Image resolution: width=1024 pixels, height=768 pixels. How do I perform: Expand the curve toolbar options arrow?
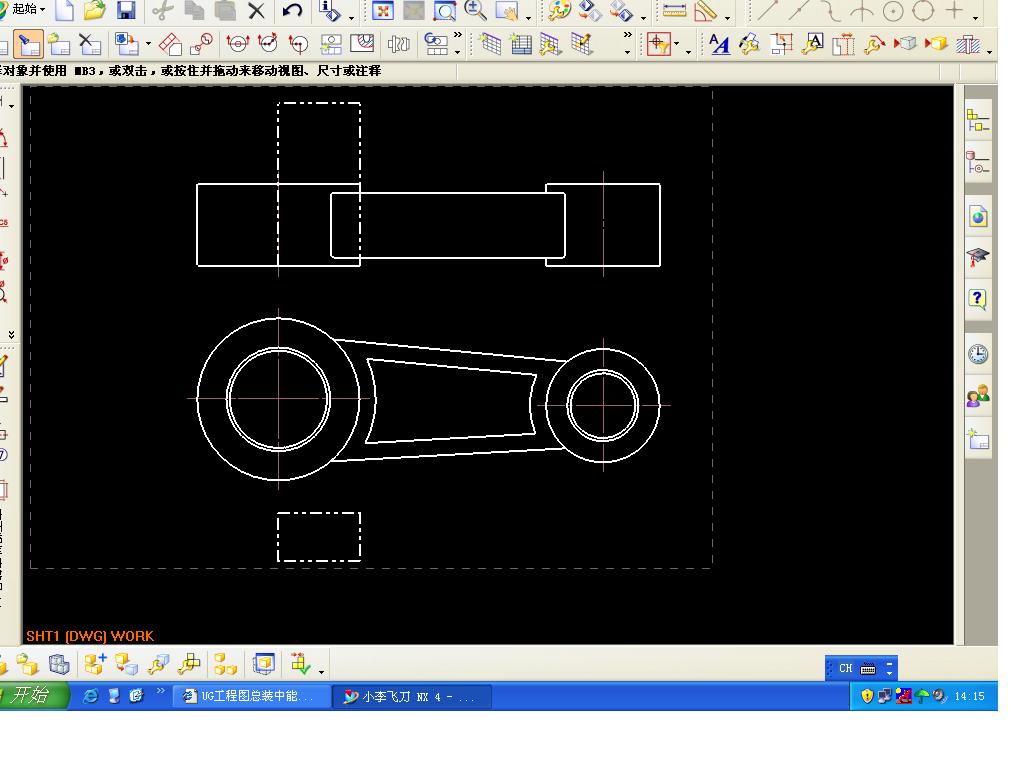976,18
